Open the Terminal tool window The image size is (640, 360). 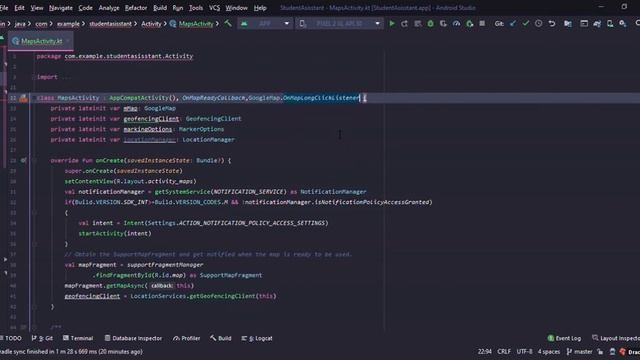[78, 338]
